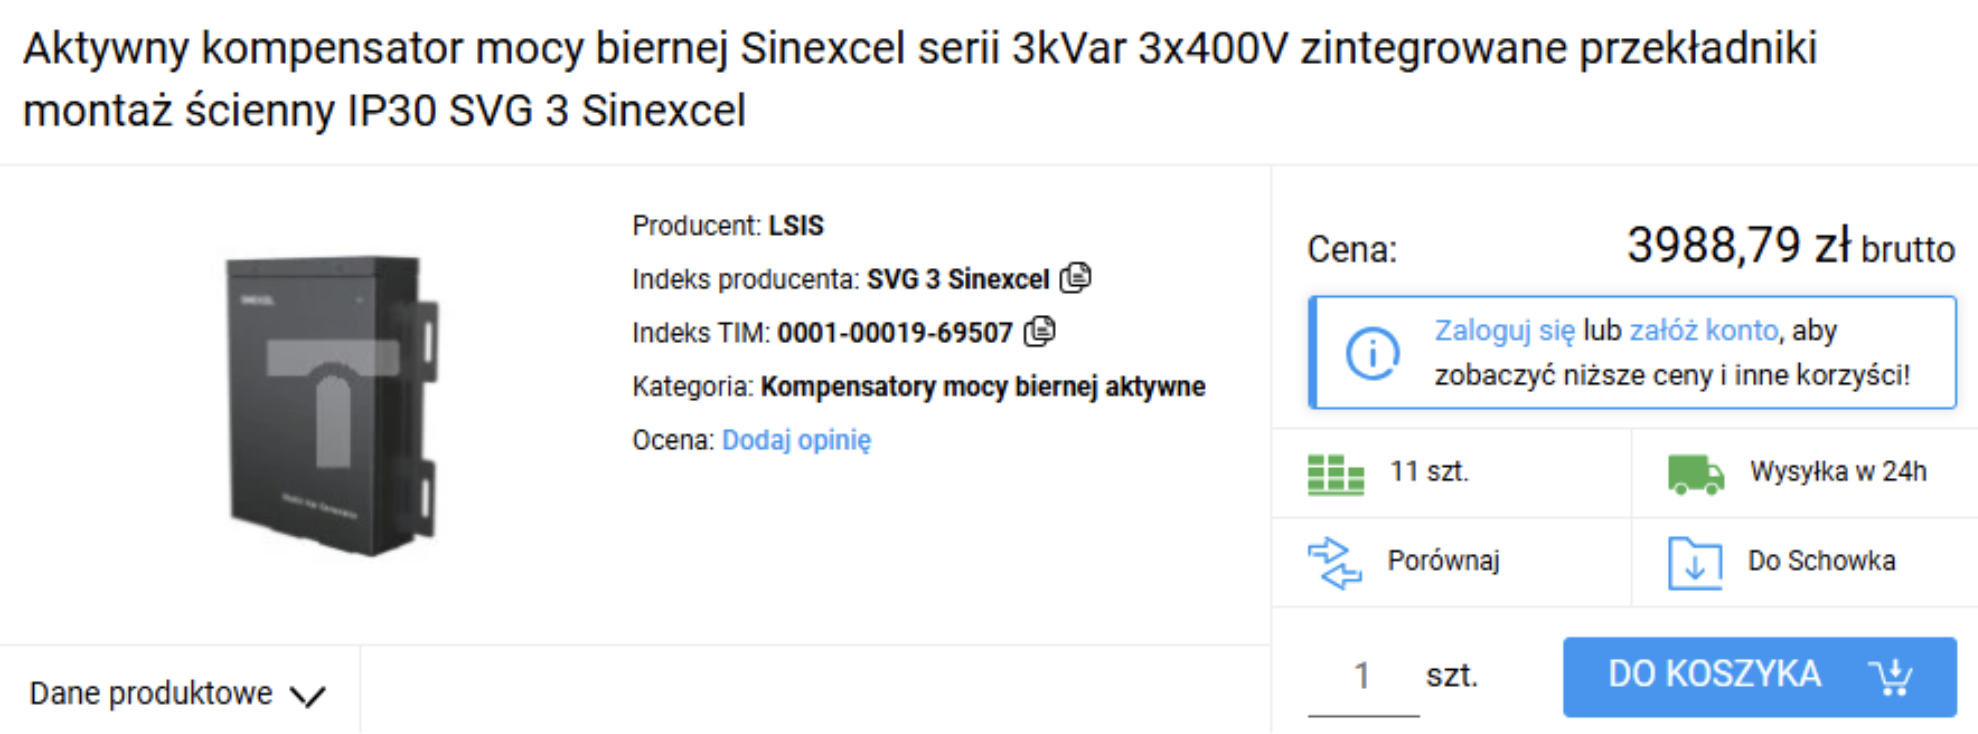1978x734 pixels.
Task: Click the Dodaj opinię link
Action: [796, 440]
